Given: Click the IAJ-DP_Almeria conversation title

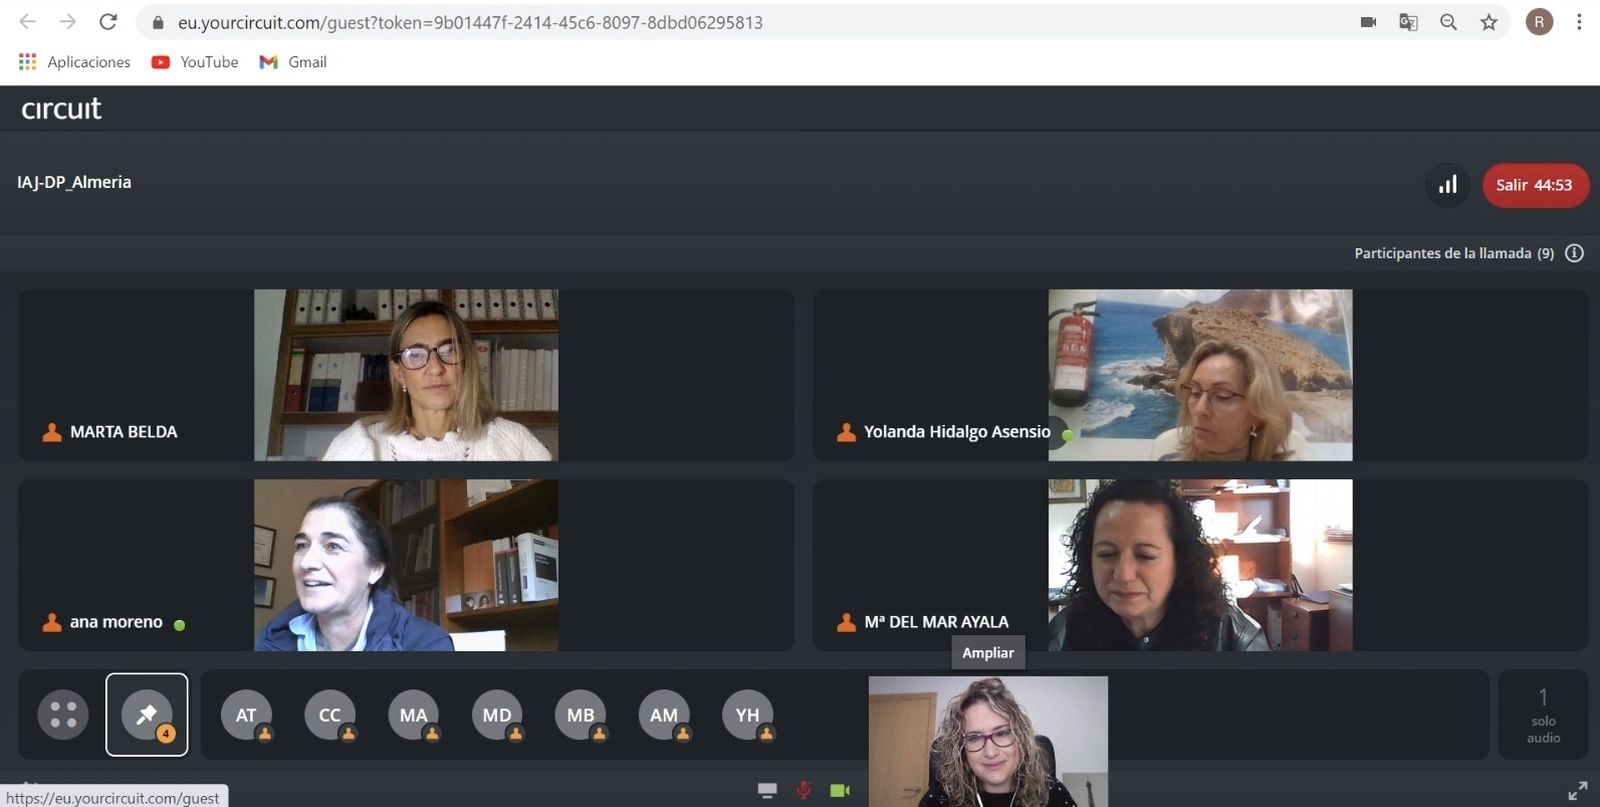Looking at the screenshot, I should [x=74, y=182].
